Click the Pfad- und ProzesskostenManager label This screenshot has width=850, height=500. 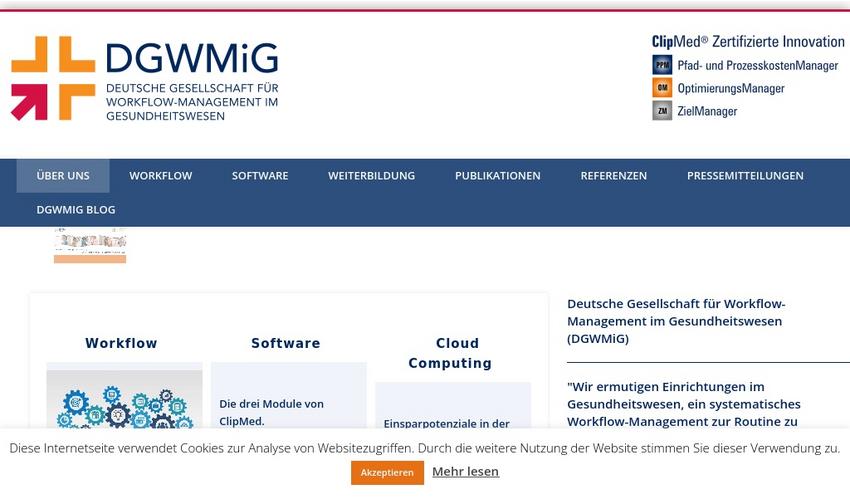pyautogui.click(x=757, y=66)
